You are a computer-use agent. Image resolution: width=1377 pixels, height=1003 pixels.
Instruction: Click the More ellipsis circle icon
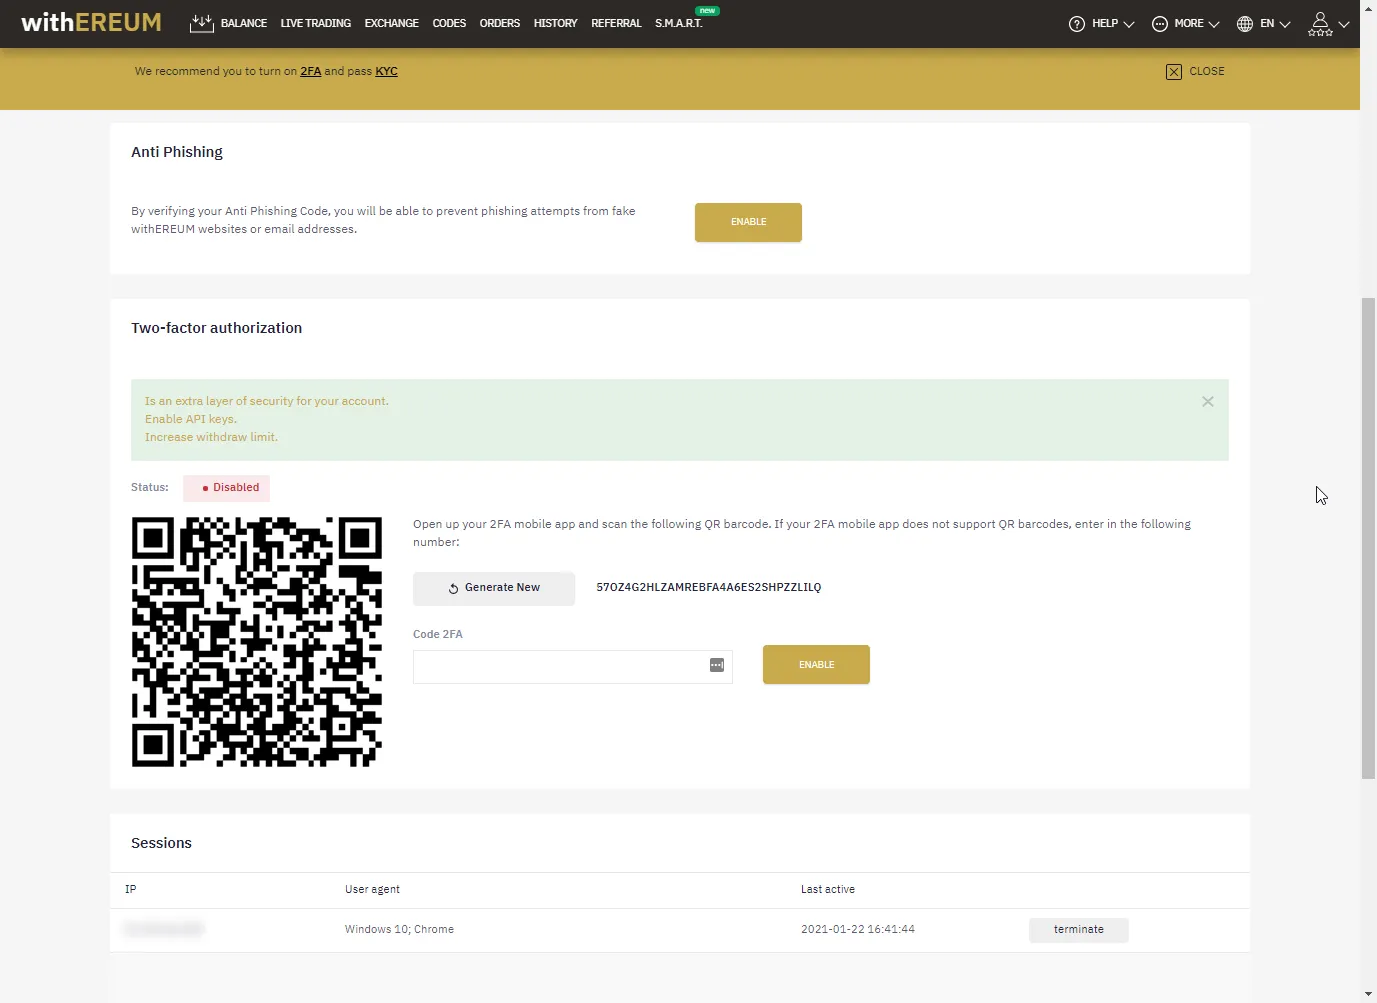pyautogui.click(x=1160, y=24)
